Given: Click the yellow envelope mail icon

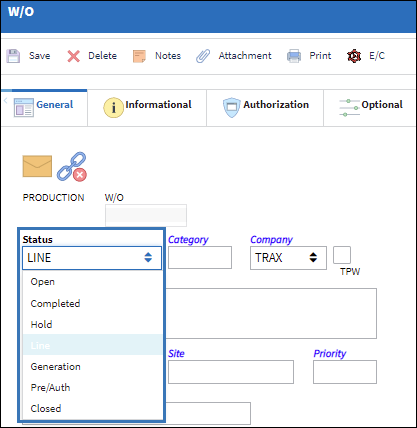Looking at the screenshot, I should coord(37,166).
